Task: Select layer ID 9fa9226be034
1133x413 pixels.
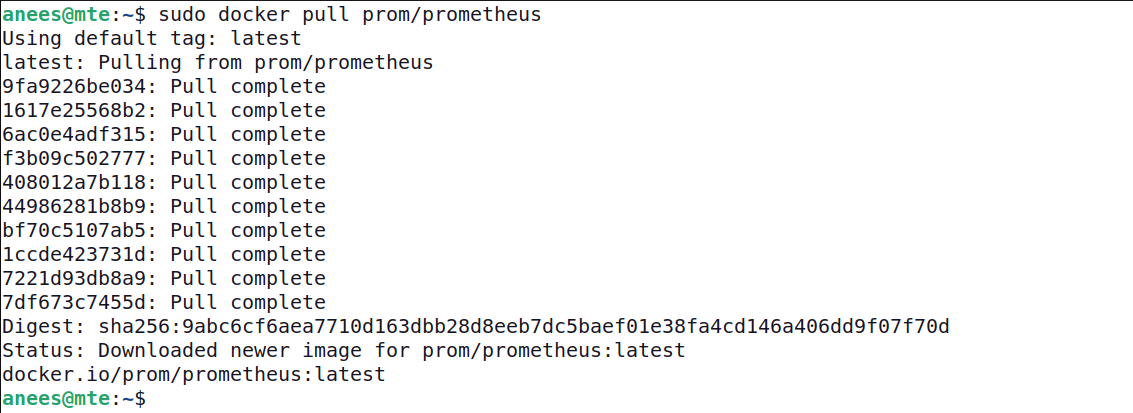Action: click(78, 86)
